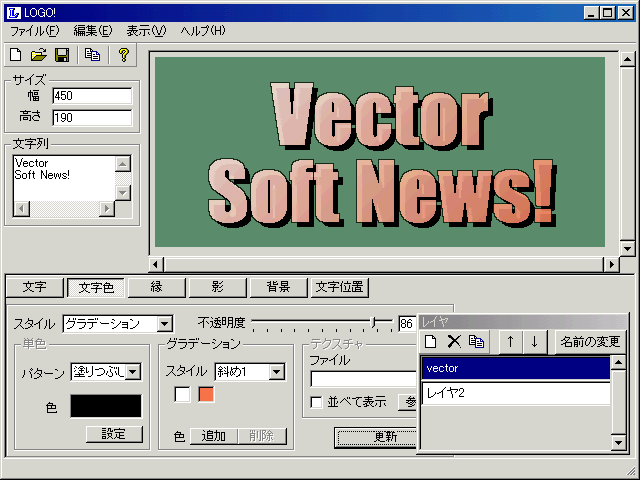Create a new layer in レイヤ panel
The height and width of the screenshot is (480, 640).
(x=431, y=342)
